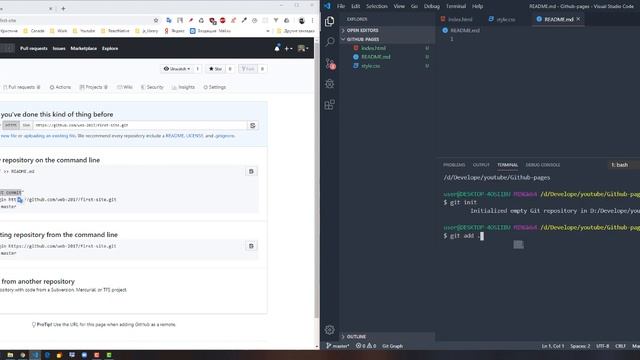Viewport: 640px width, 360px height.
Task: Open the Extensions view in VS Code
Action: (x=329, y=104)
